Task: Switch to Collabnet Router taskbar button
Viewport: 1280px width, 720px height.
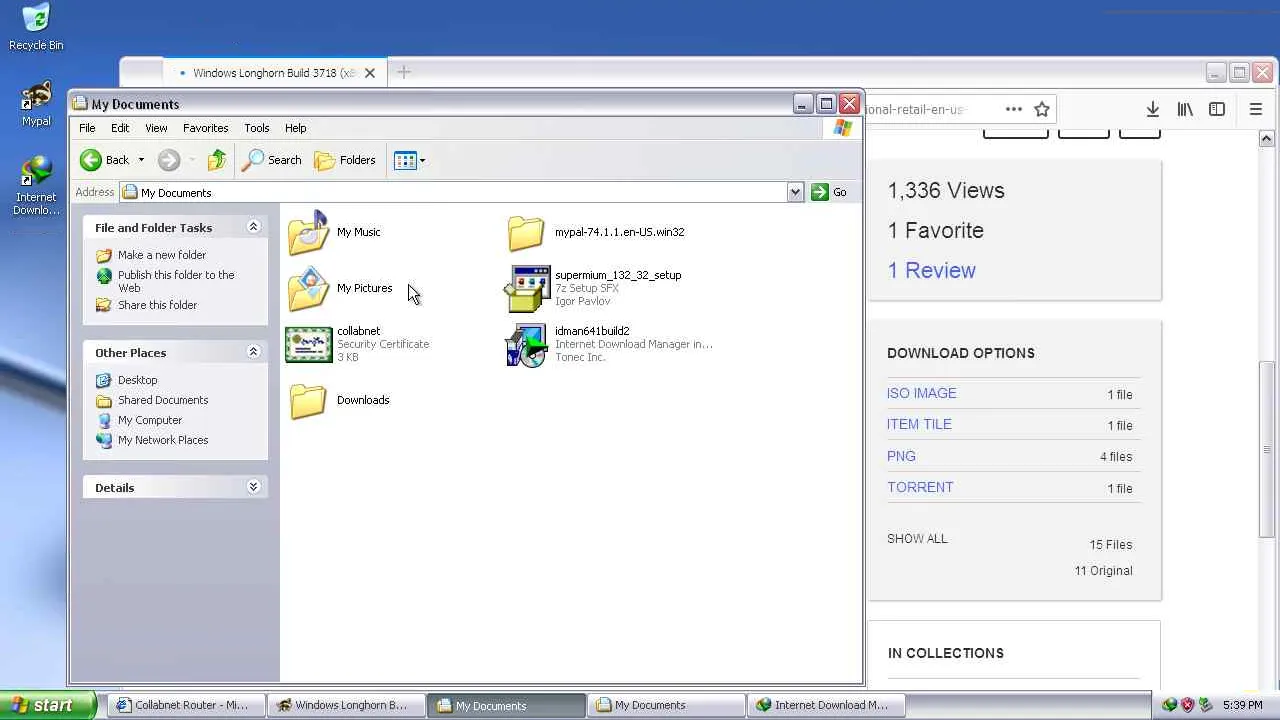Action: (x=188, y=705)
